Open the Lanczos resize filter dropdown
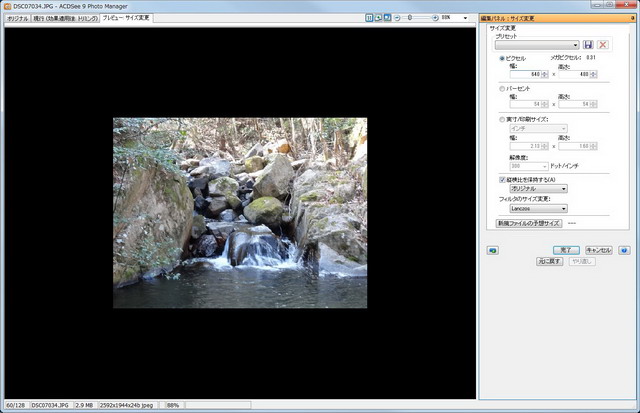Image resolution: width=640 pixels, height=413 pixels. click(x=538, y=209)
